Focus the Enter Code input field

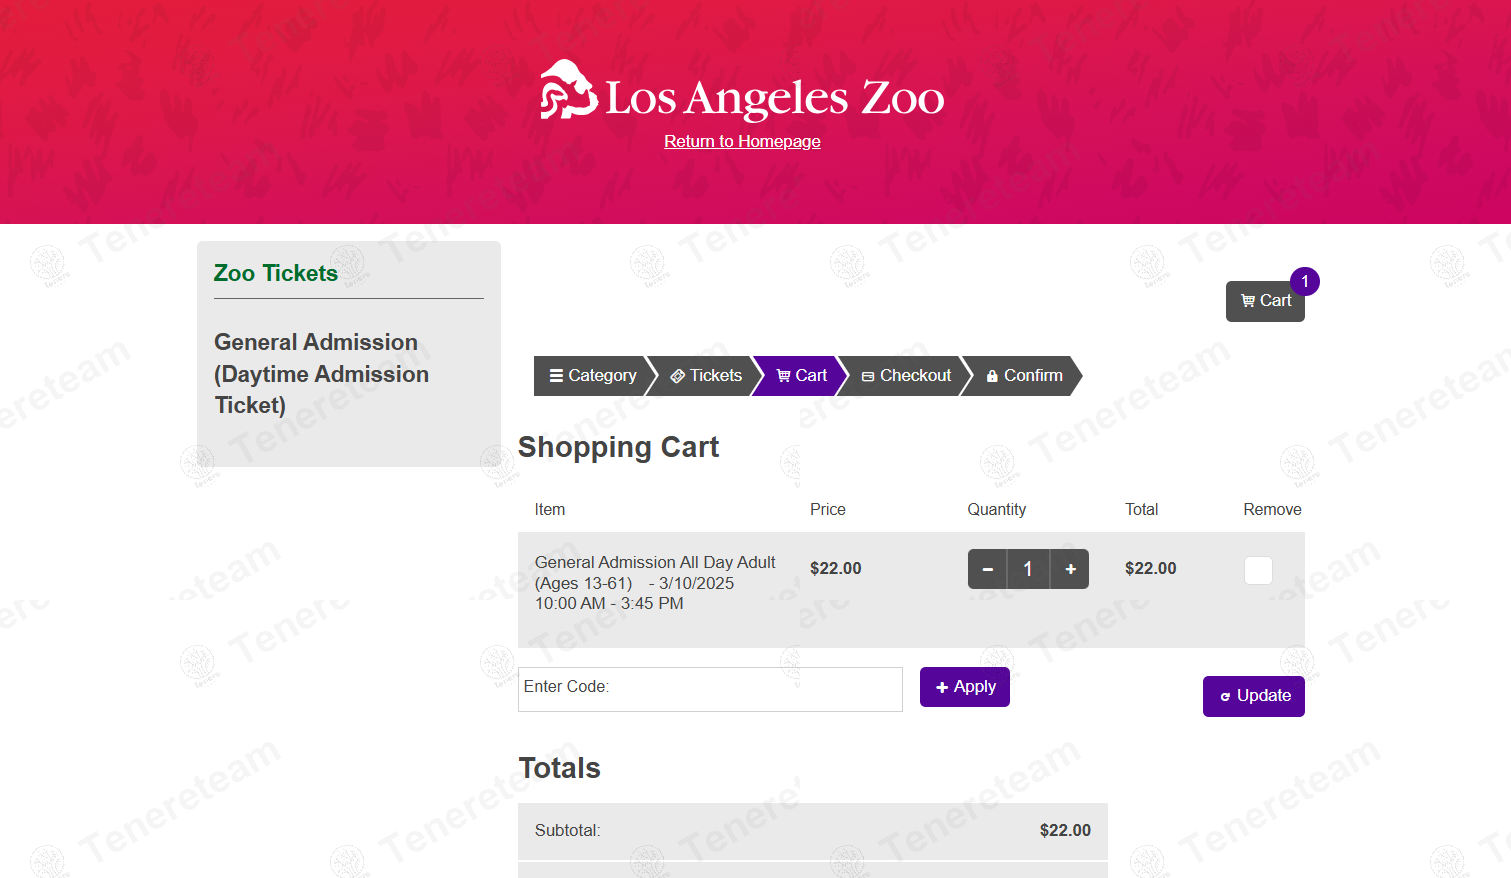click(x=710, y=689)
